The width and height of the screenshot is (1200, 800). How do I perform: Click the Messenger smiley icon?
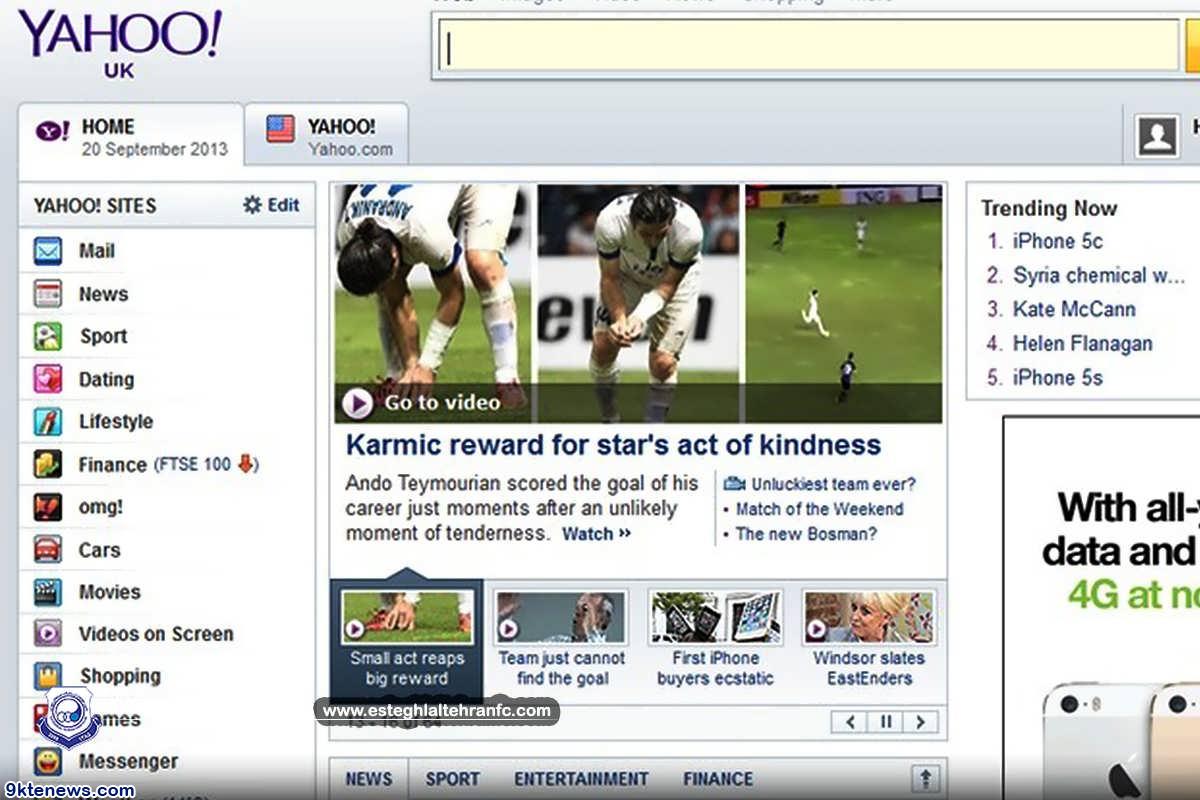click(x=48, y=761)
